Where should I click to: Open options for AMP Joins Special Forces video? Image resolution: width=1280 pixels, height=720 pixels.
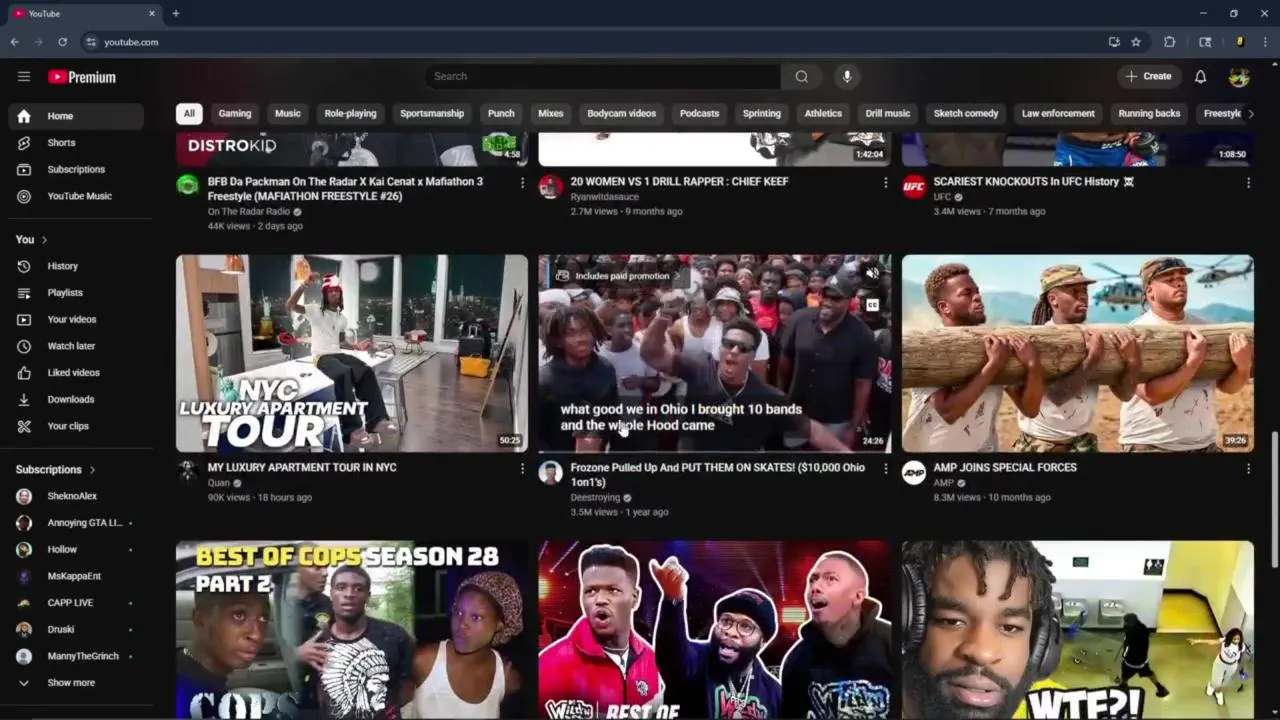pos(1248,468)
